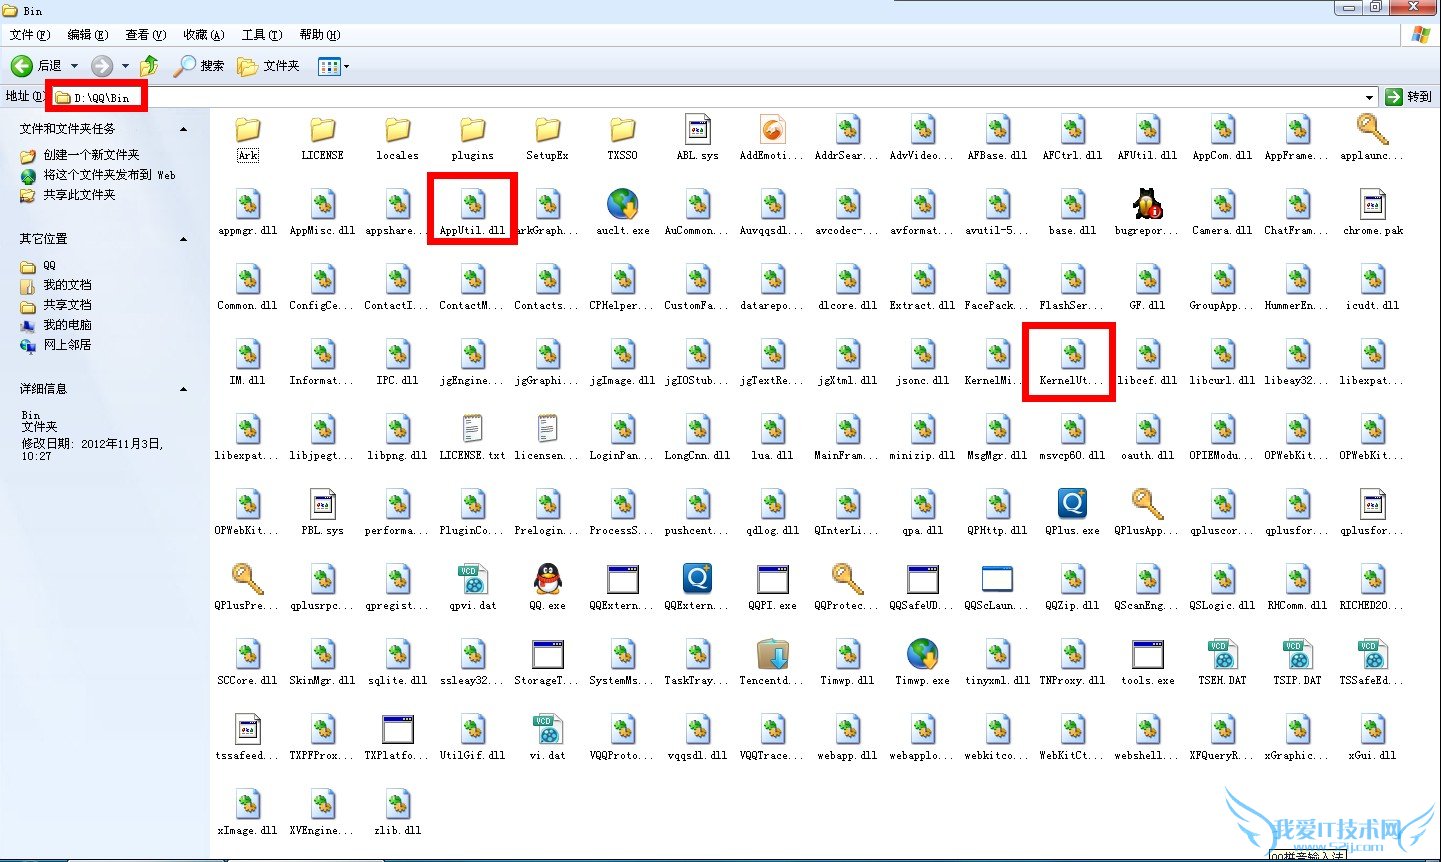Go to QQ folder in 其它位置
This screenshot has width=1441, height=862.
pyautogui.click(x=49, y=266)
